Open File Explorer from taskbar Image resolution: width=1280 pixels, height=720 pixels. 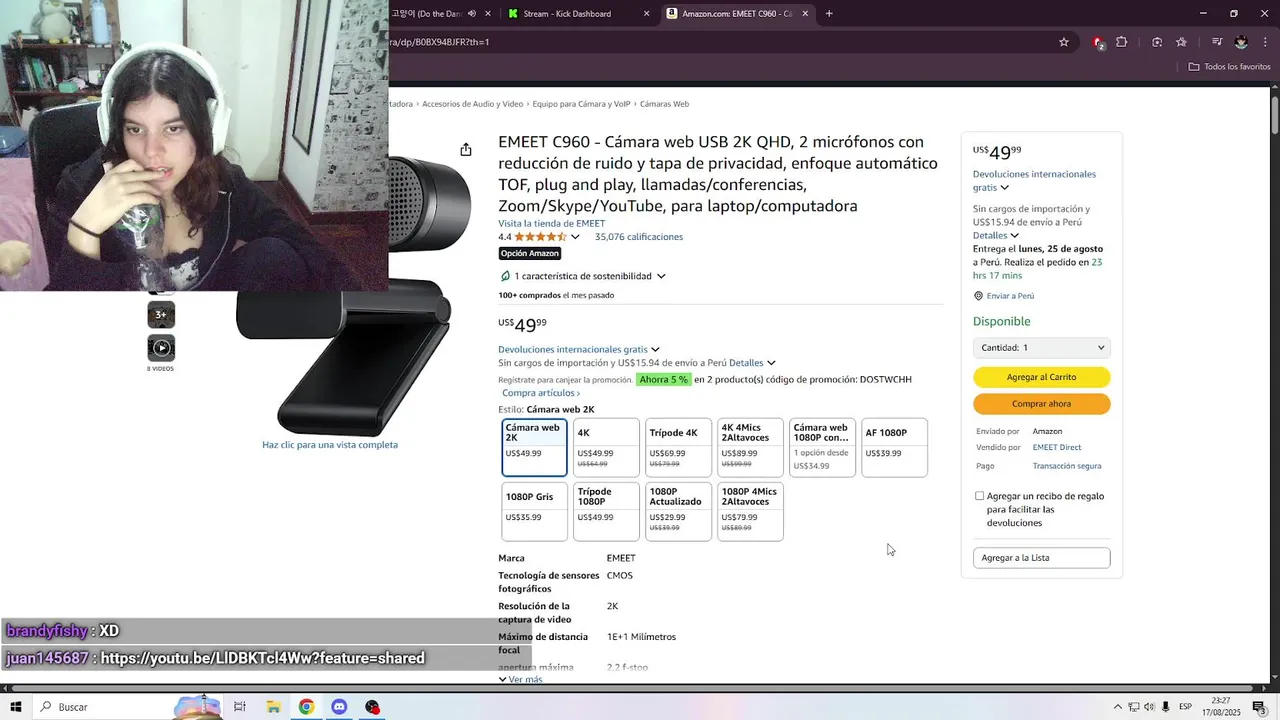click(x=273, y=707)
